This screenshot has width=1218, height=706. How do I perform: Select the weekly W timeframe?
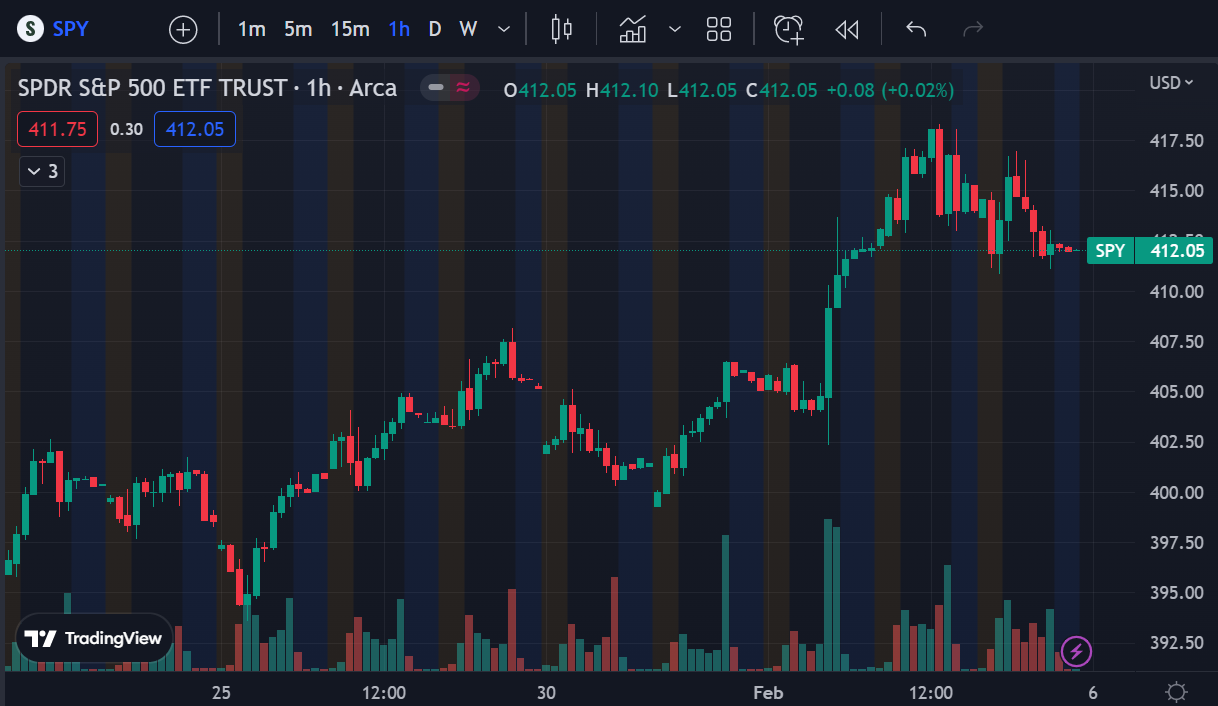point(468,29)
